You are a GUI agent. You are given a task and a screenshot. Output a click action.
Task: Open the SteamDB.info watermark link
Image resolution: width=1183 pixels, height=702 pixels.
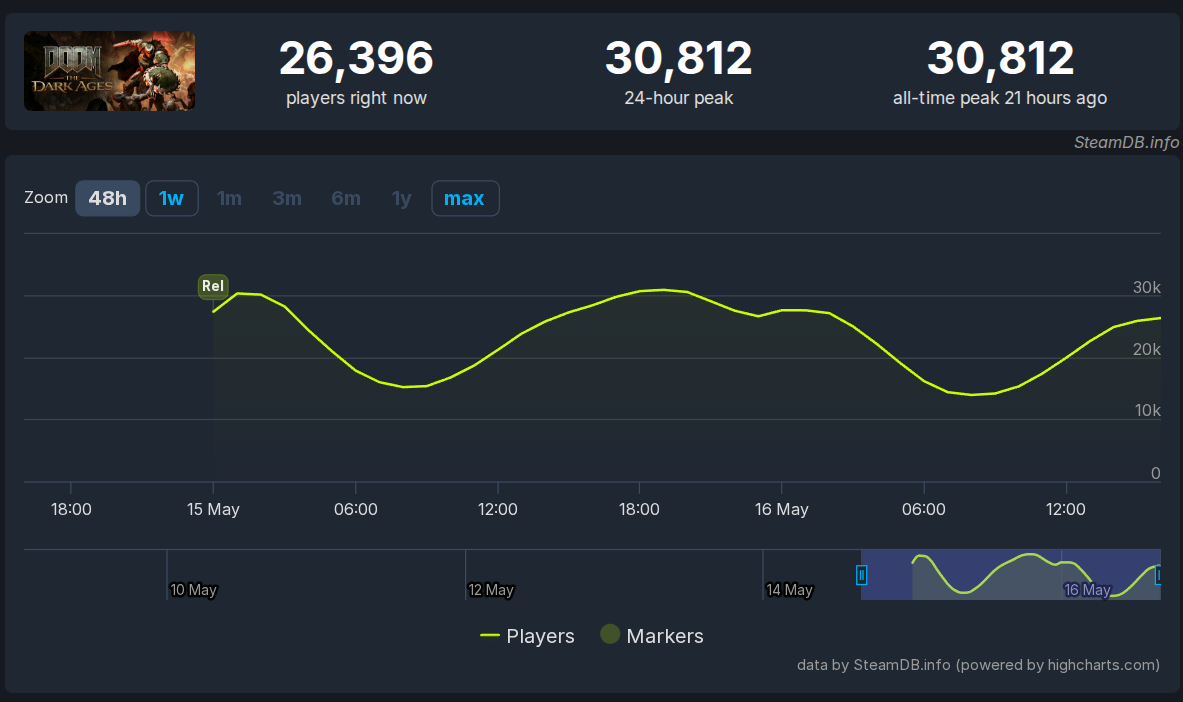[1126, 142]
